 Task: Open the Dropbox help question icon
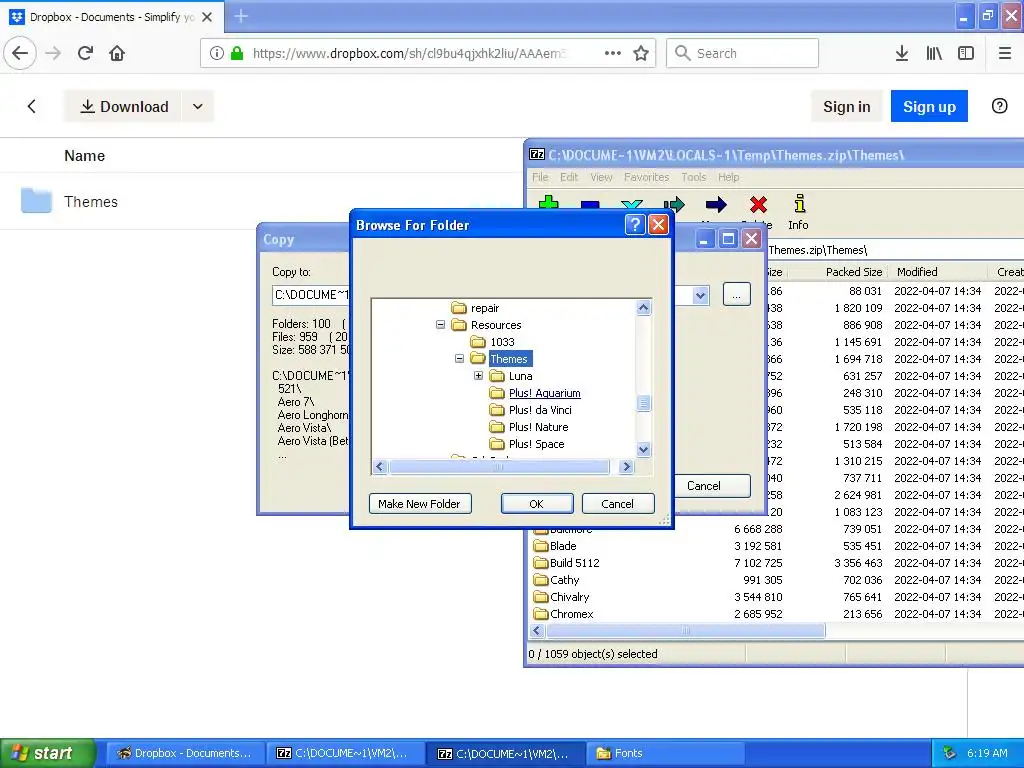tap(999, 106)
